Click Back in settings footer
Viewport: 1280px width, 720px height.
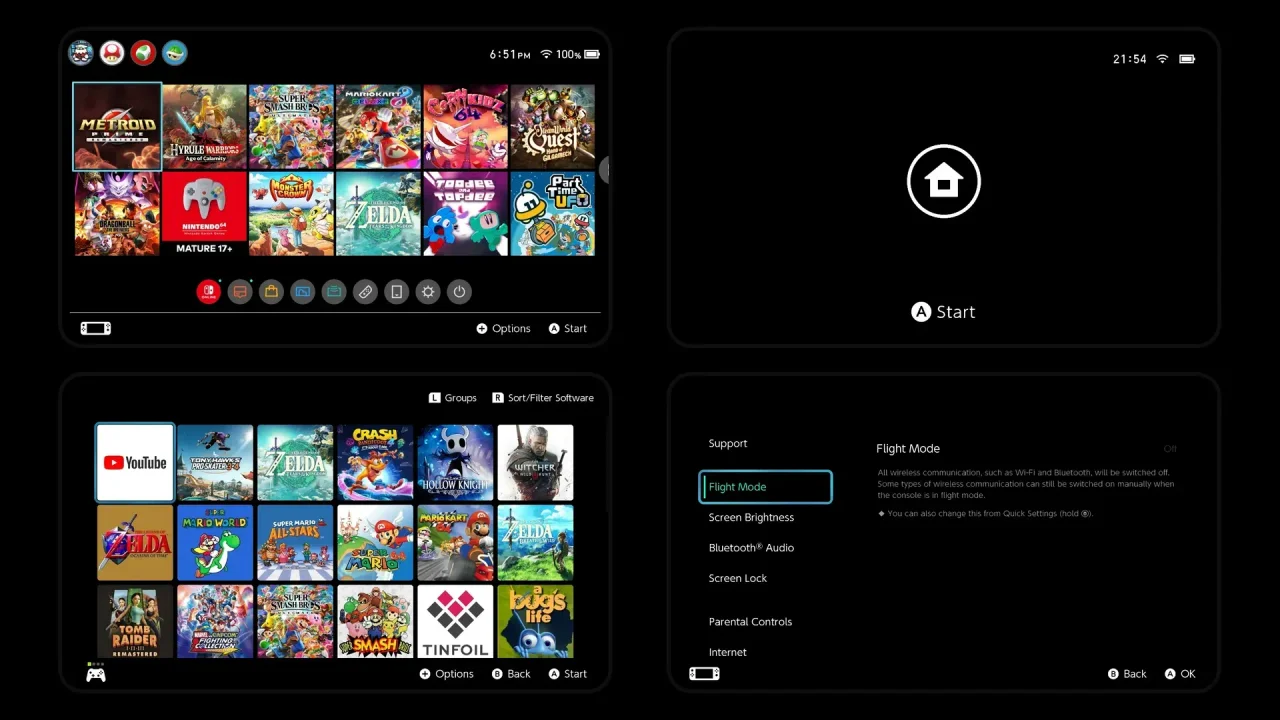tap(1127, 674)
